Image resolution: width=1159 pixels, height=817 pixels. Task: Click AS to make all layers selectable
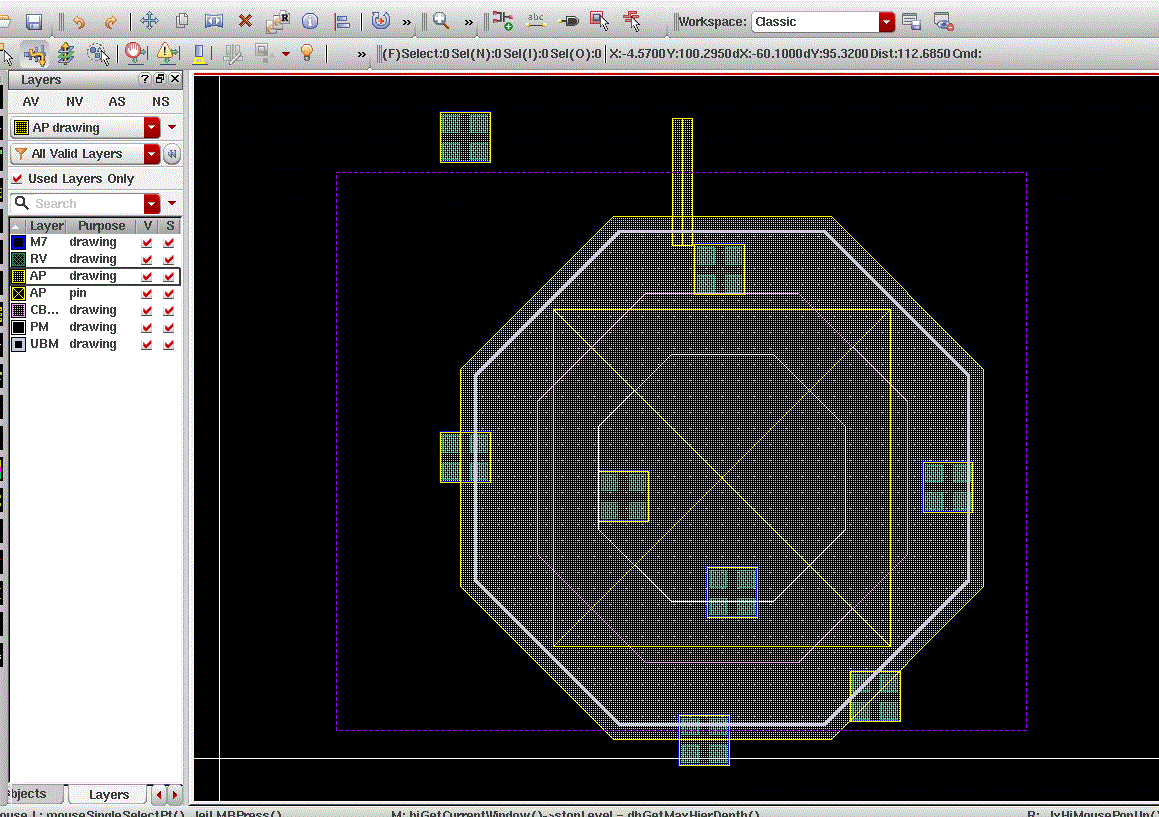tap(117, 101)
